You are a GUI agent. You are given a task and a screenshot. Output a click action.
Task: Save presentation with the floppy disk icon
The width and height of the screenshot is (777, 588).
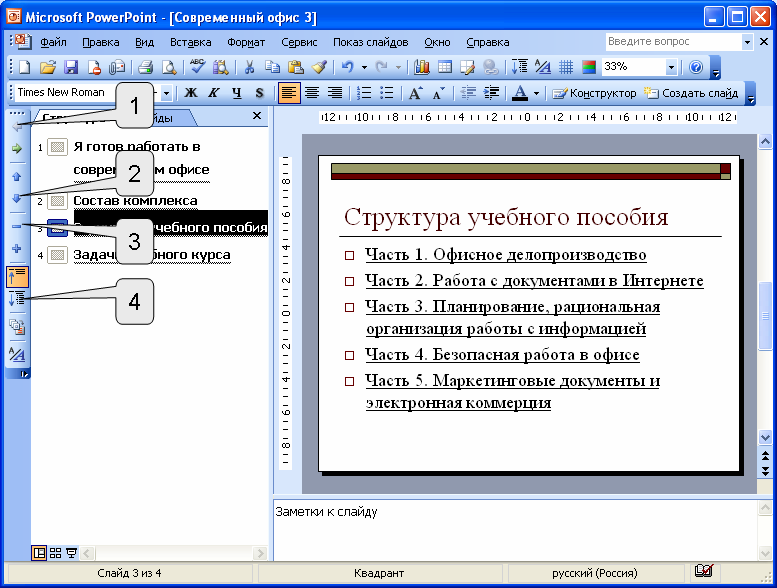[71, 67]
